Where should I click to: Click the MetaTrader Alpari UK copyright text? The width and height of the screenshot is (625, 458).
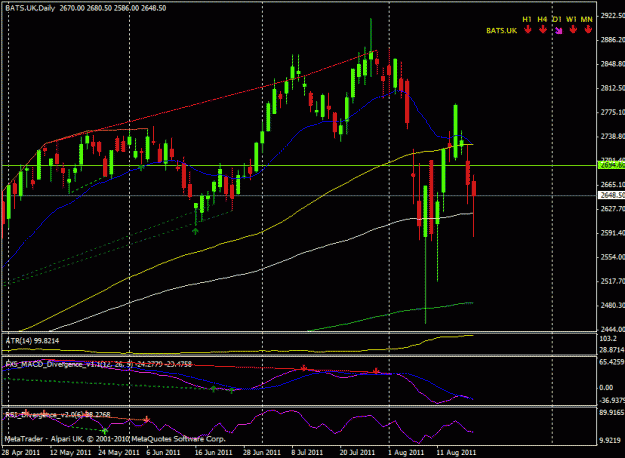click(x=115, y=439)
